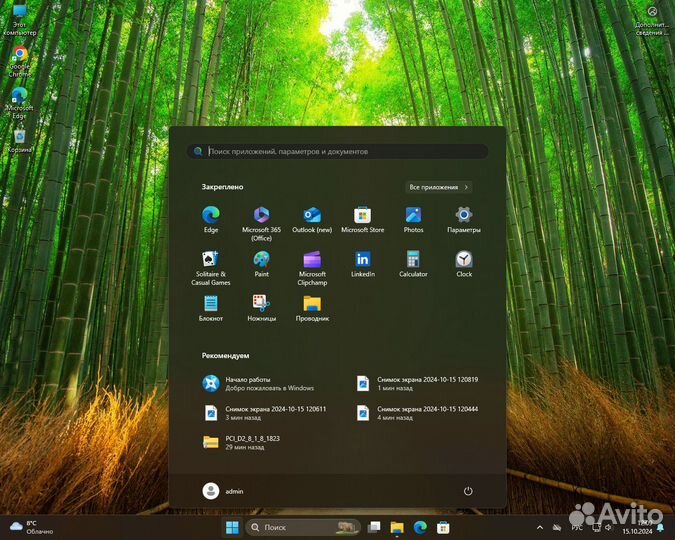Click the Дополнительные сведения desktop icon
Screen dimensions: 675x540
pos(652,22)
